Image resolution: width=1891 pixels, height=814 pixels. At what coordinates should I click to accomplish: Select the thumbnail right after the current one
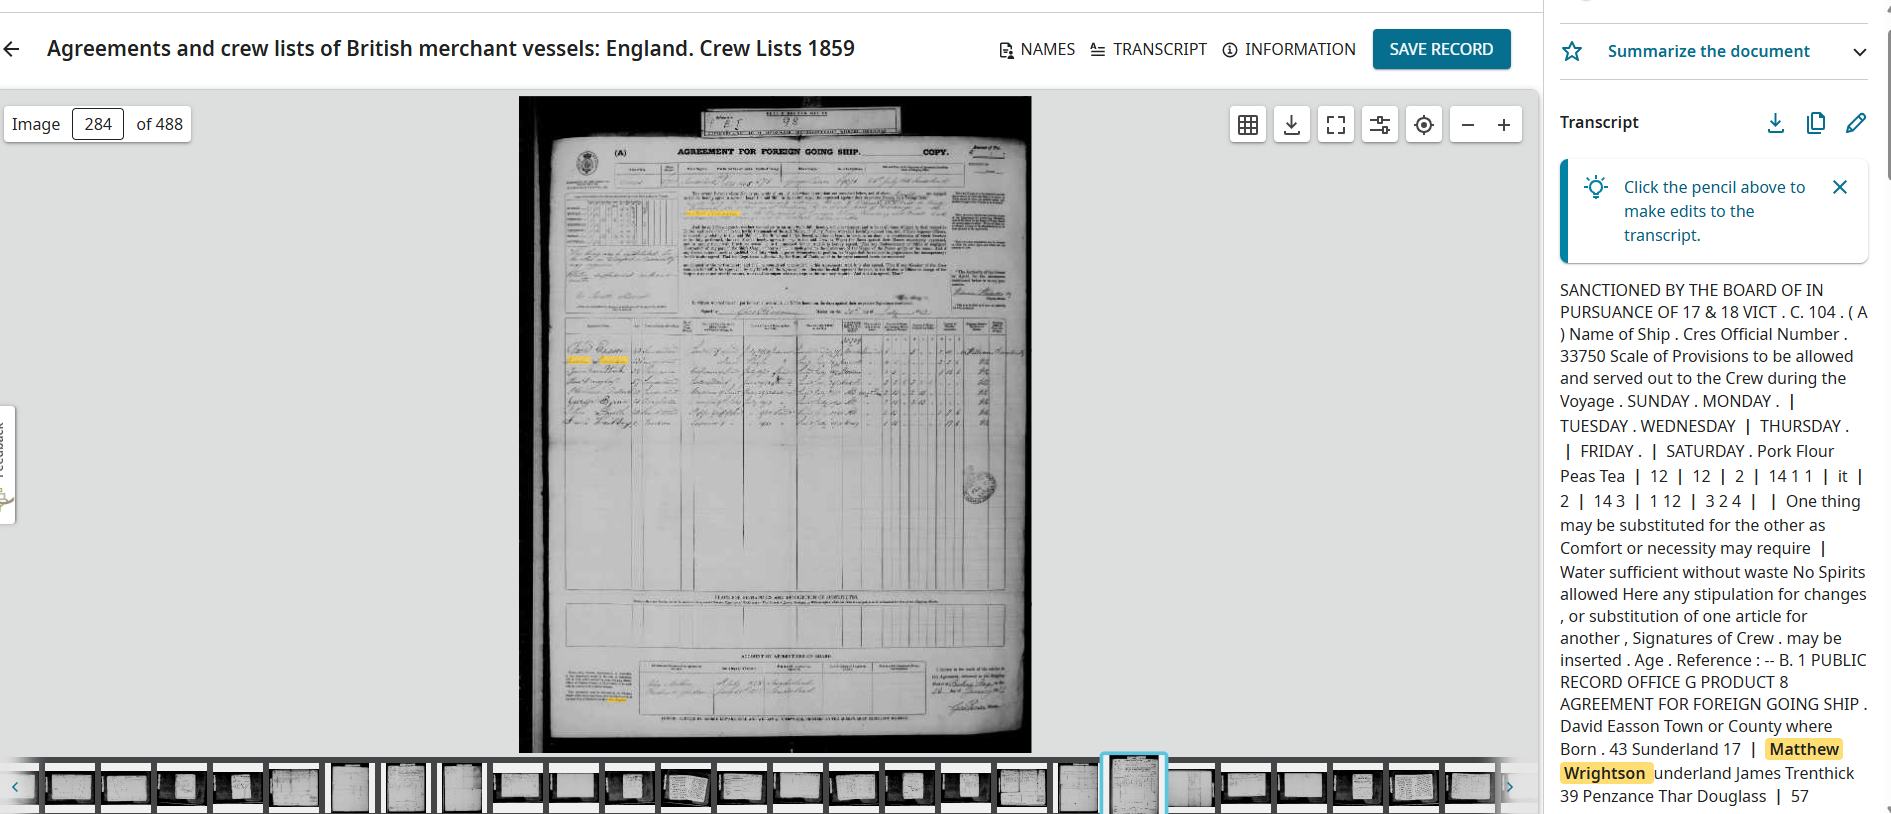pos(1190,786)
